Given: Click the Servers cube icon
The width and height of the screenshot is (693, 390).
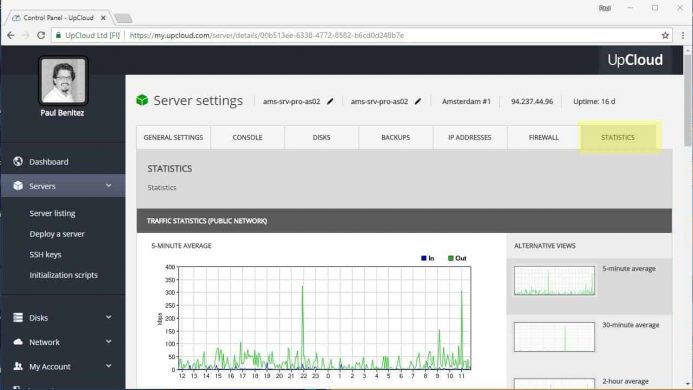Looking at the screenshot, I should [x=18, y=186].
